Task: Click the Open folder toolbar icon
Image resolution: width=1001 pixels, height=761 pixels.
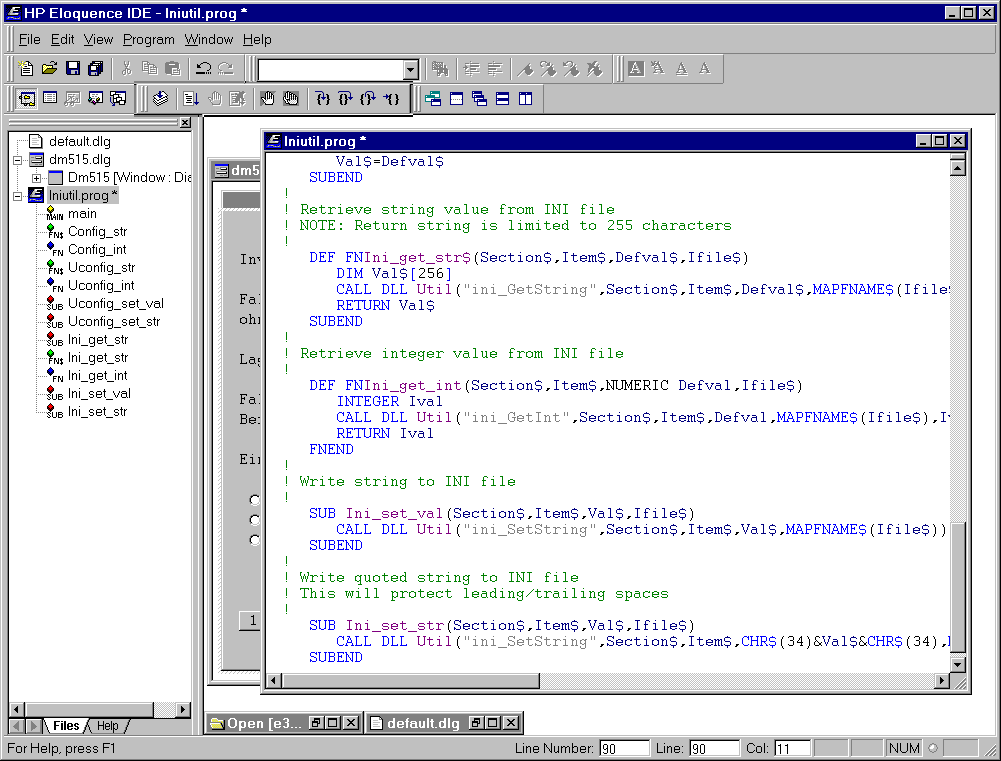Action: pyautogui.click(x=50, y=68)
